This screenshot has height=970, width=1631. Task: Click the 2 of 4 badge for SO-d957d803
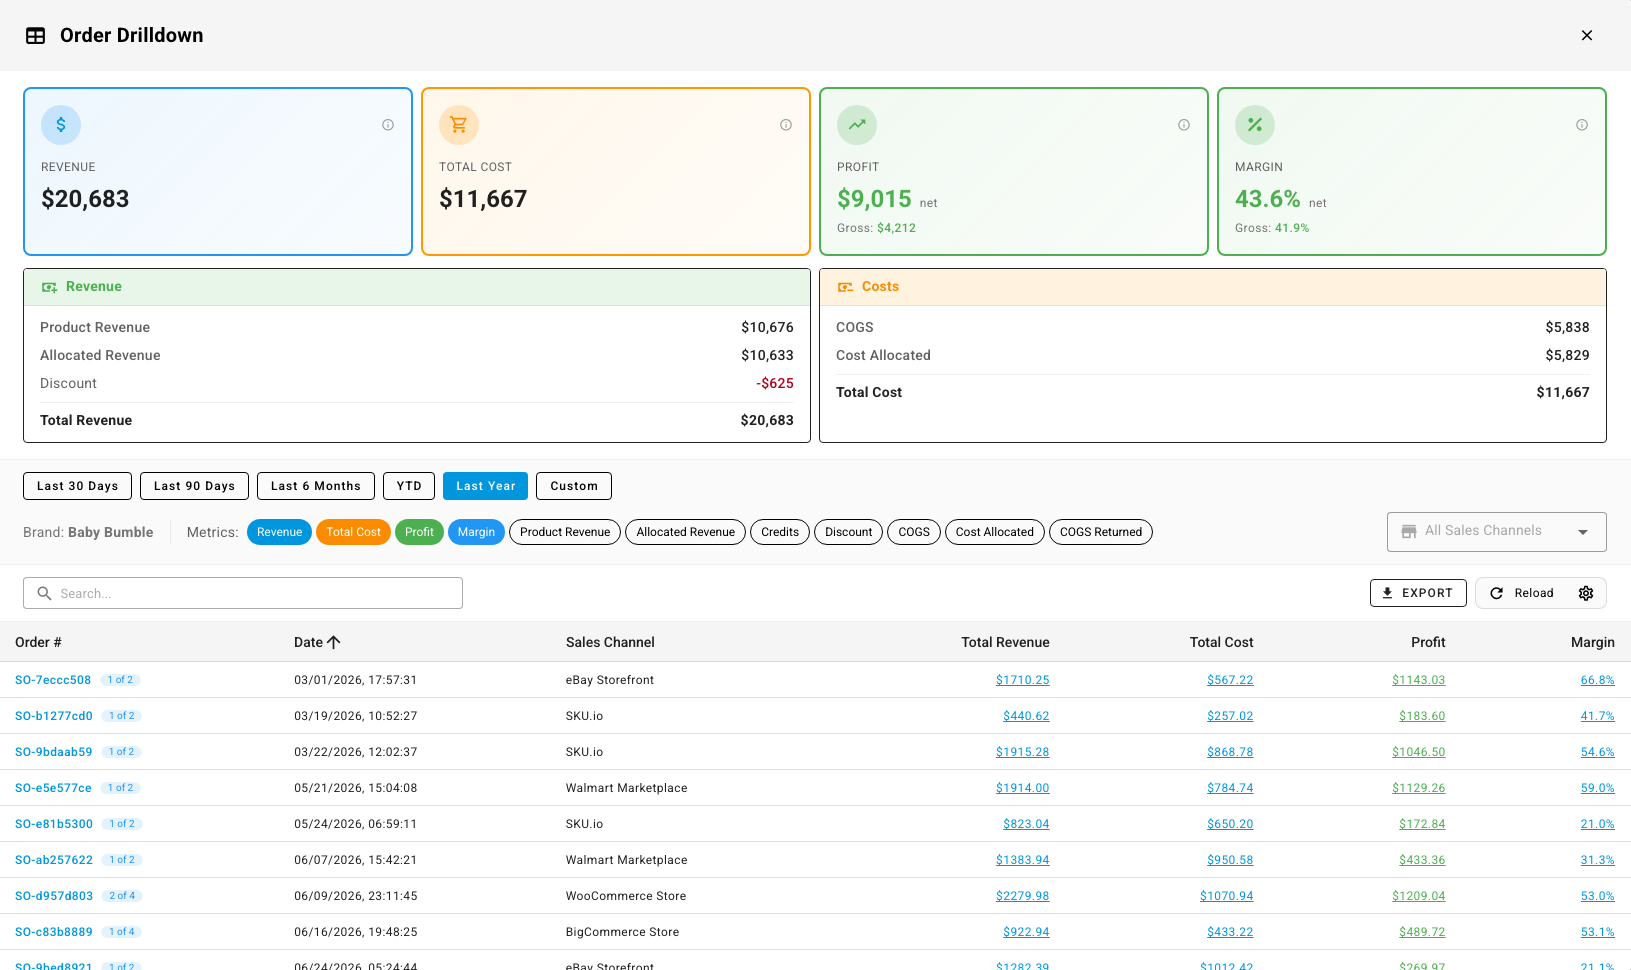pos(122,896)
